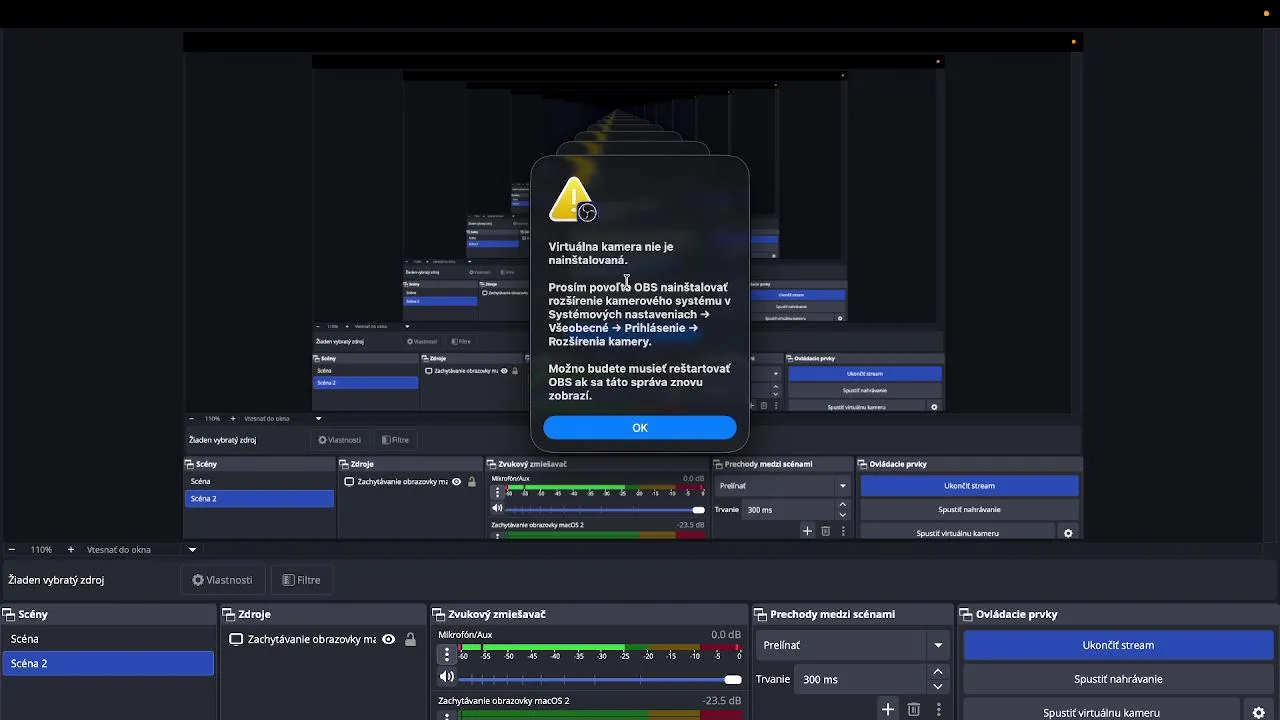
Task: Click Vtesnať do okna in the preview's largest mirrored copy
Action: (x=266, y=419)
